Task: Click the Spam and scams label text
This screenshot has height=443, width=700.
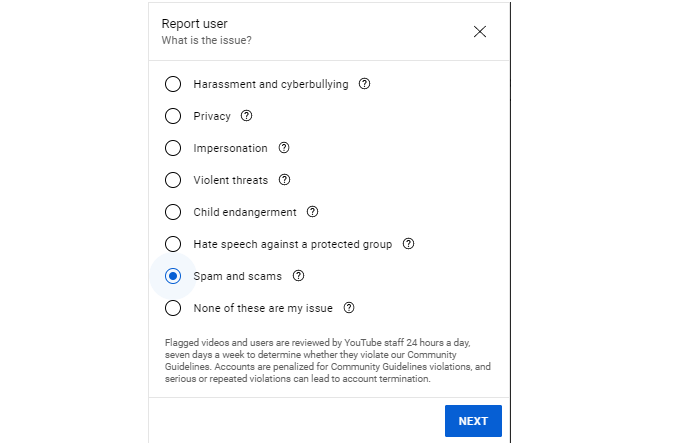Action: 237,276
